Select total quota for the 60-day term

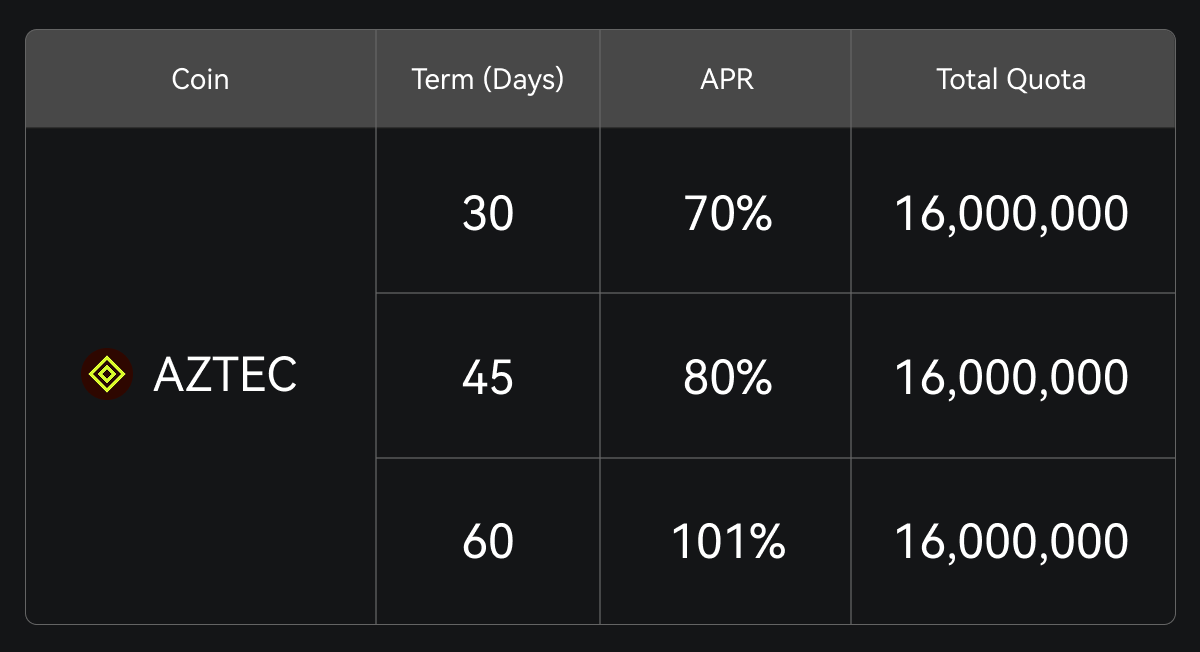[x=1011, y=541]
